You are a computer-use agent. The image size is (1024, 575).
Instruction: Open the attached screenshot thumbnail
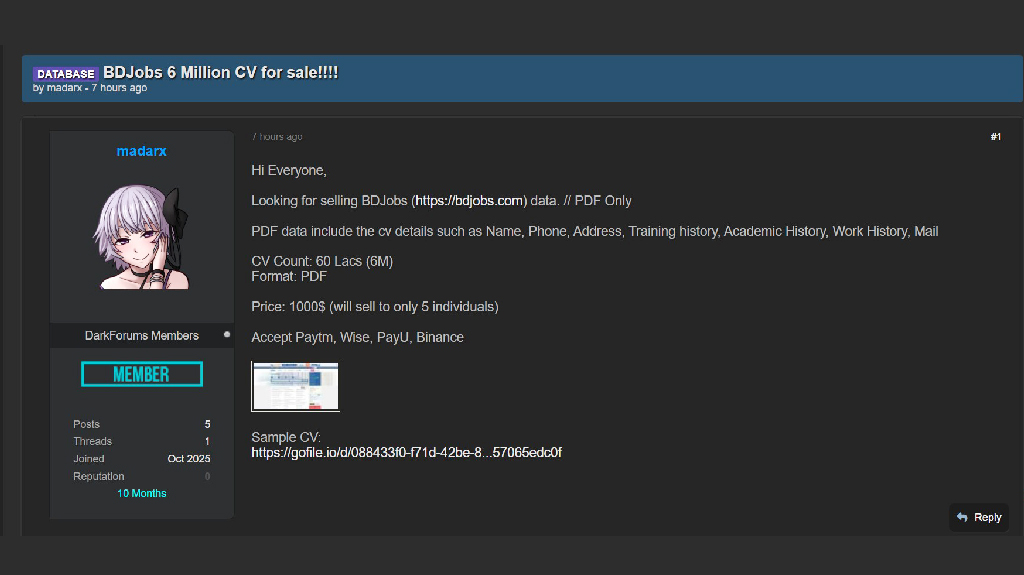point(295,386)
